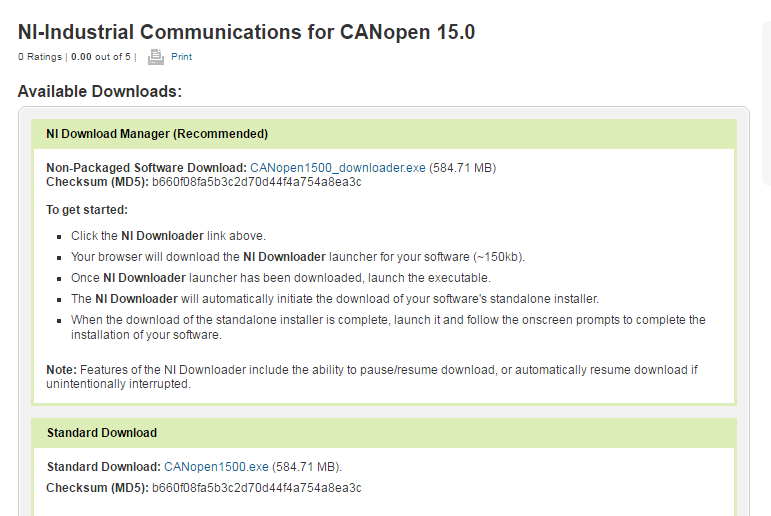Click the printer icon beside Print
The image size is (771, 516).
coord(155,57)
